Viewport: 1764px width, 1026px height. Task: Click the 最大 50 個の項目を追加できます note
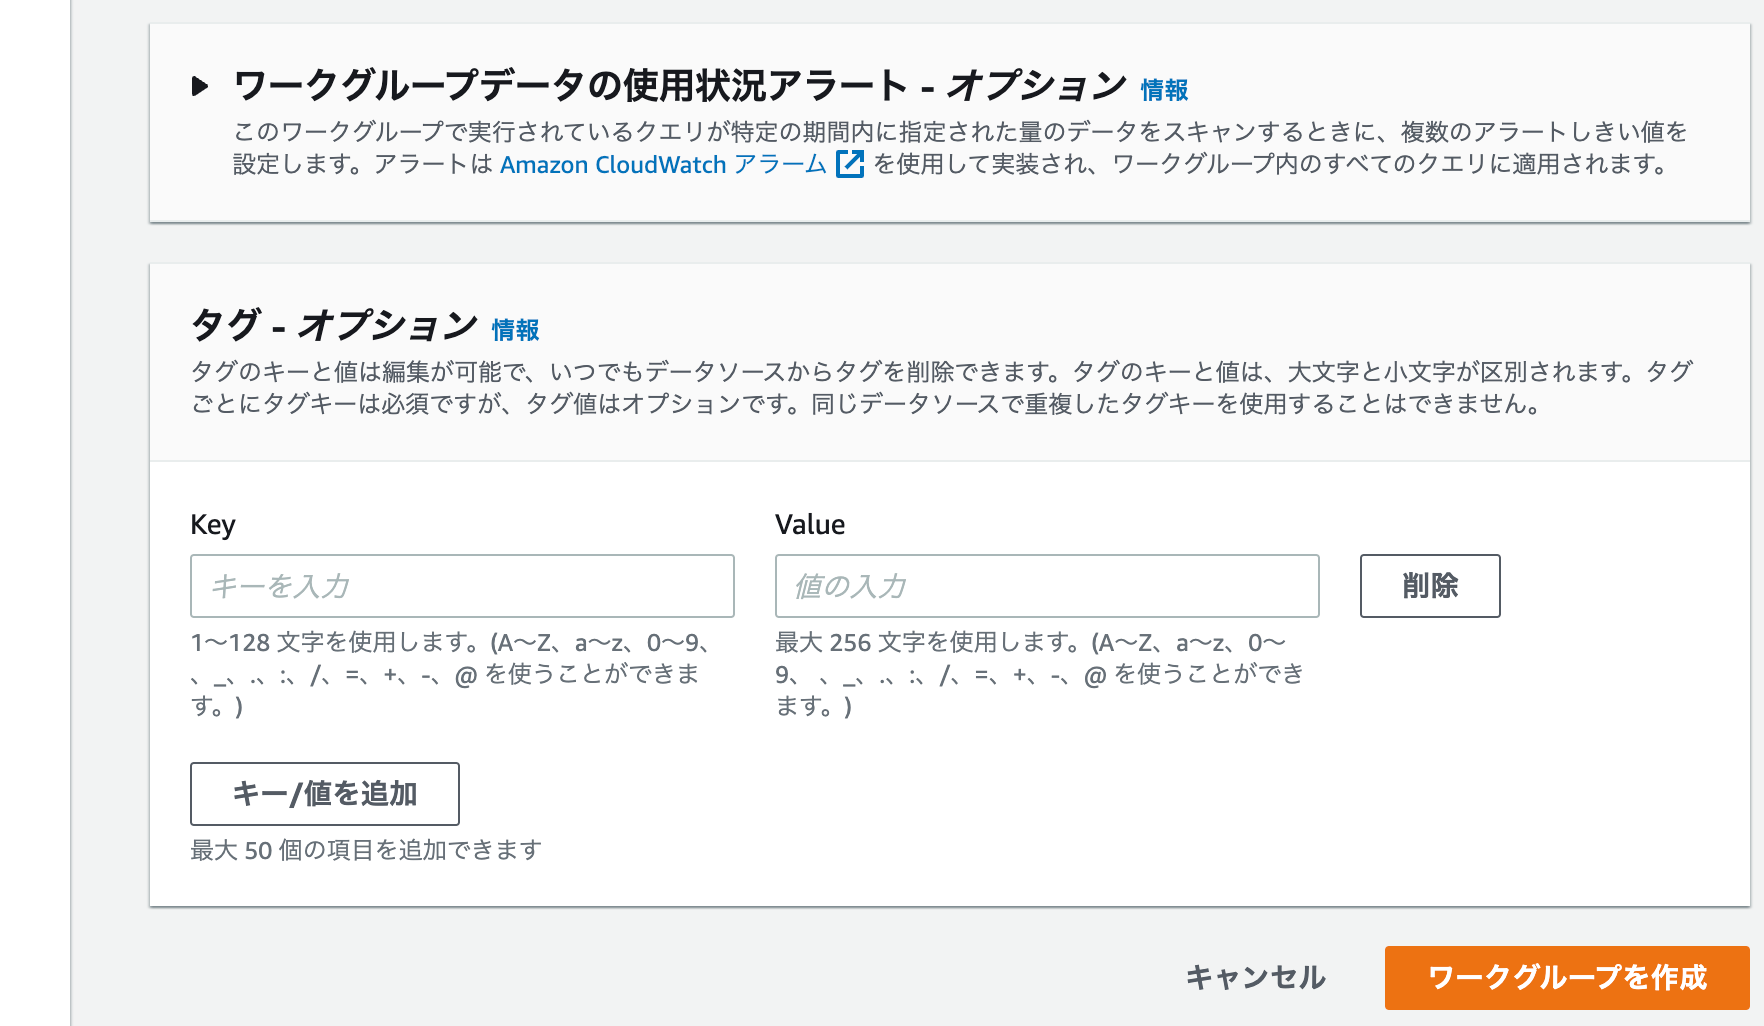click(366, 850)
